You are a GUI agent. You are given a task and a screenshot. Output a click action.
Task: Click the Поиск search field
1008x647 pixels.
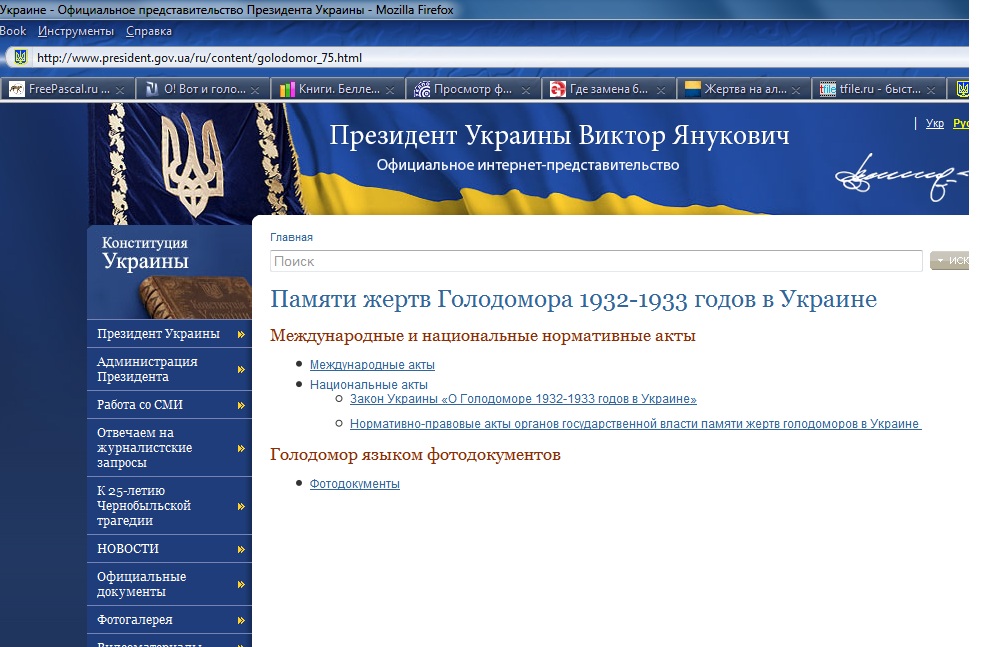pyautogui.click(x=595, y=261)
